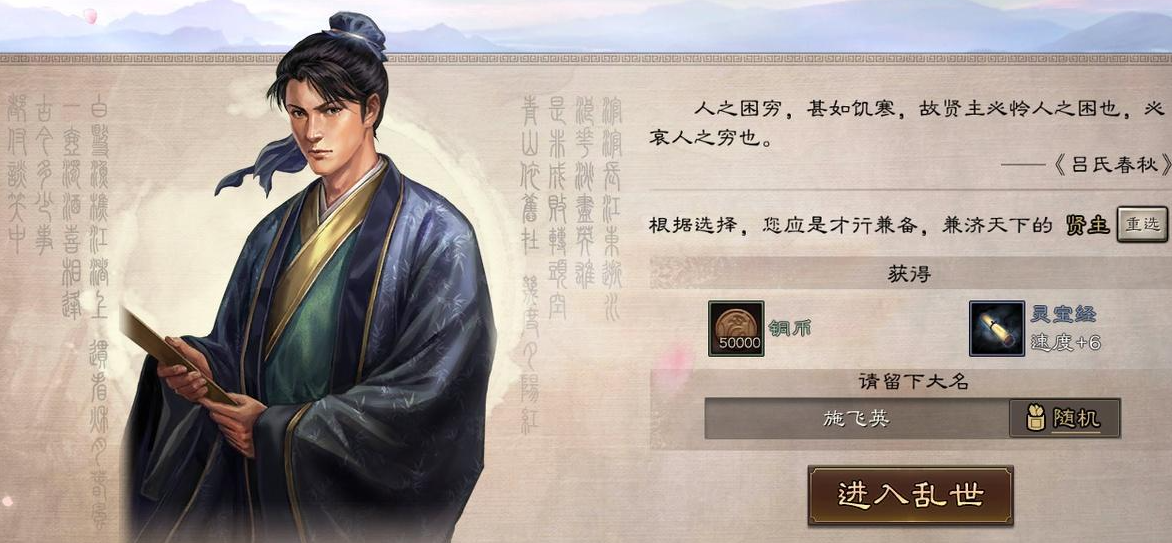Click the 请留下大名 header
1172x543 pixels.
click(913, 381)
